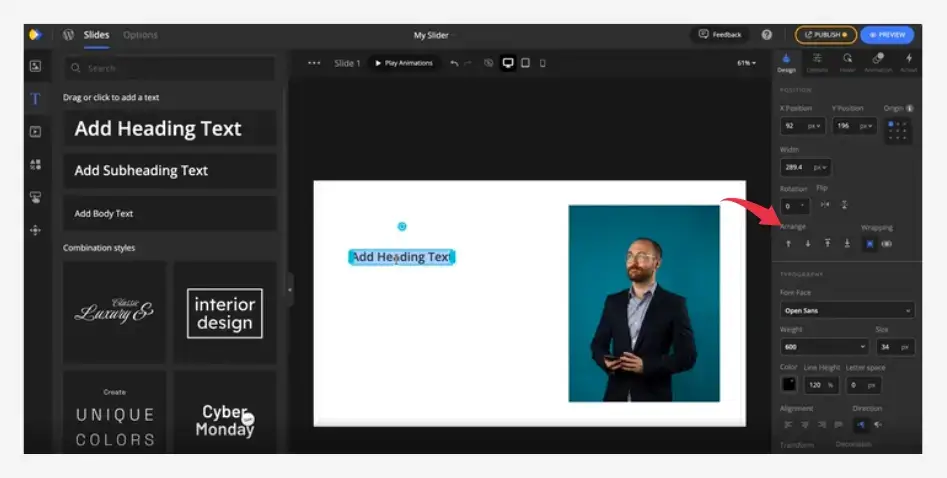Open the image media tool in sidebar

point(35,66)
